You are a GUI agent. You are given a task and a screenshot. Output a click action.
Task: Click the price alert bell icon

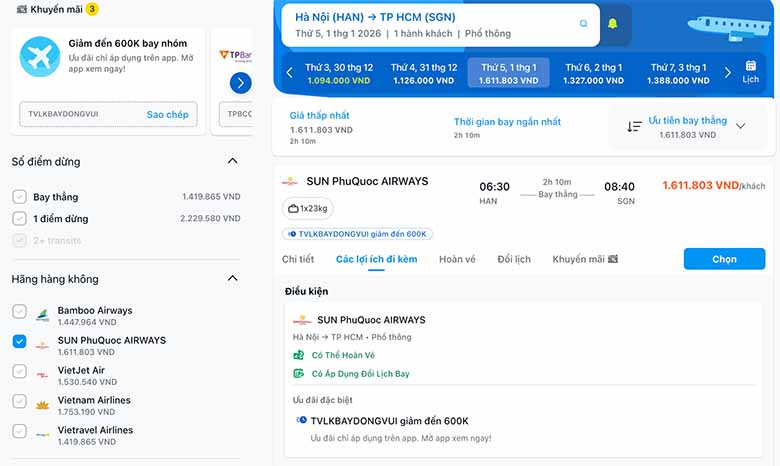[x=613, y=23]
